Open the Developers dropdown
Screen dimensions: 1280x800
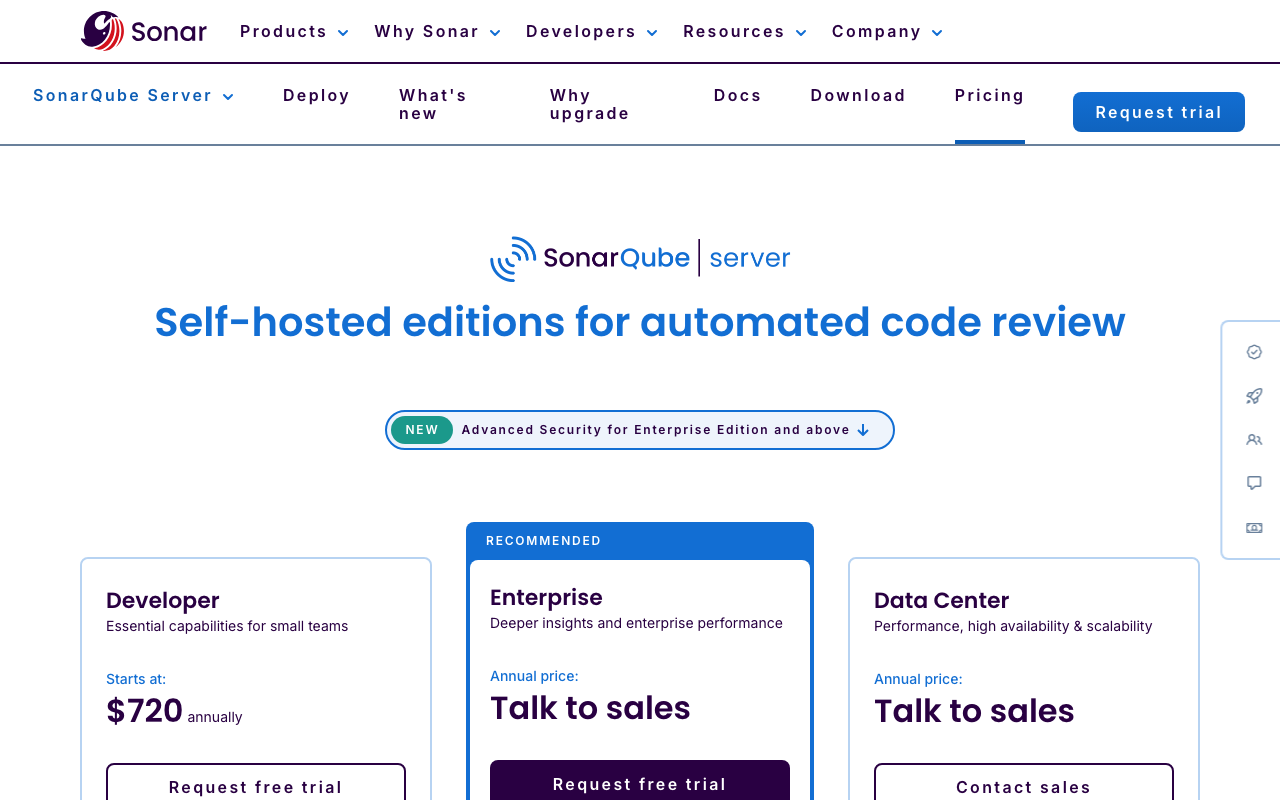coord(591,31)
